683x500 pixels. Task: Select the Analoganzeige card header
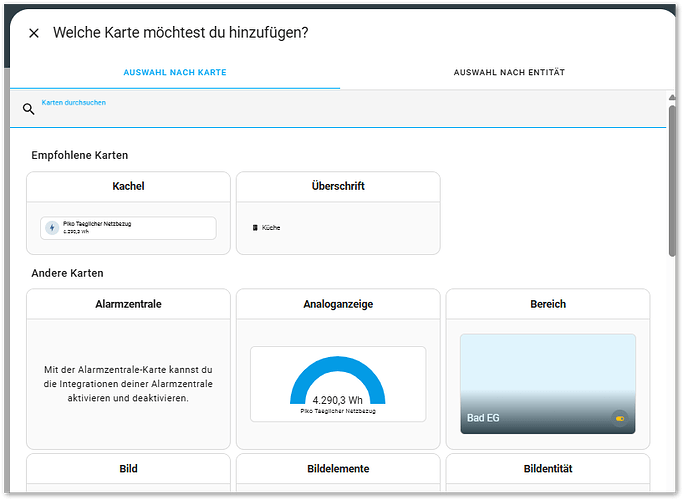click(x=338, y=304)
